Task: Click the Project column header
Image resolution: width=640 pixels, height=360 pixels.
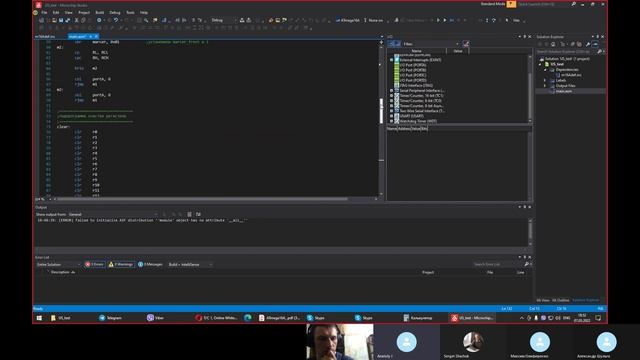Action: 428,272
